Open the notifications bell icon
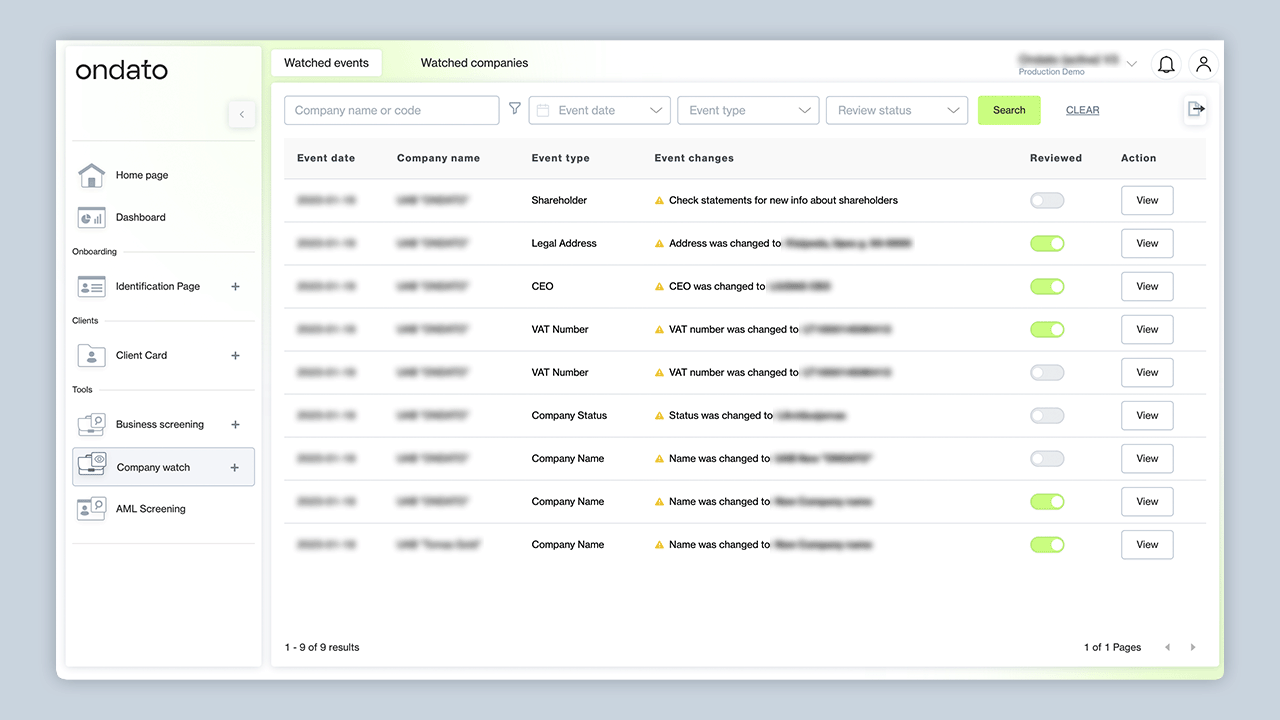This screenshot has height=720, width=1280. click(x=1166, y=64)
